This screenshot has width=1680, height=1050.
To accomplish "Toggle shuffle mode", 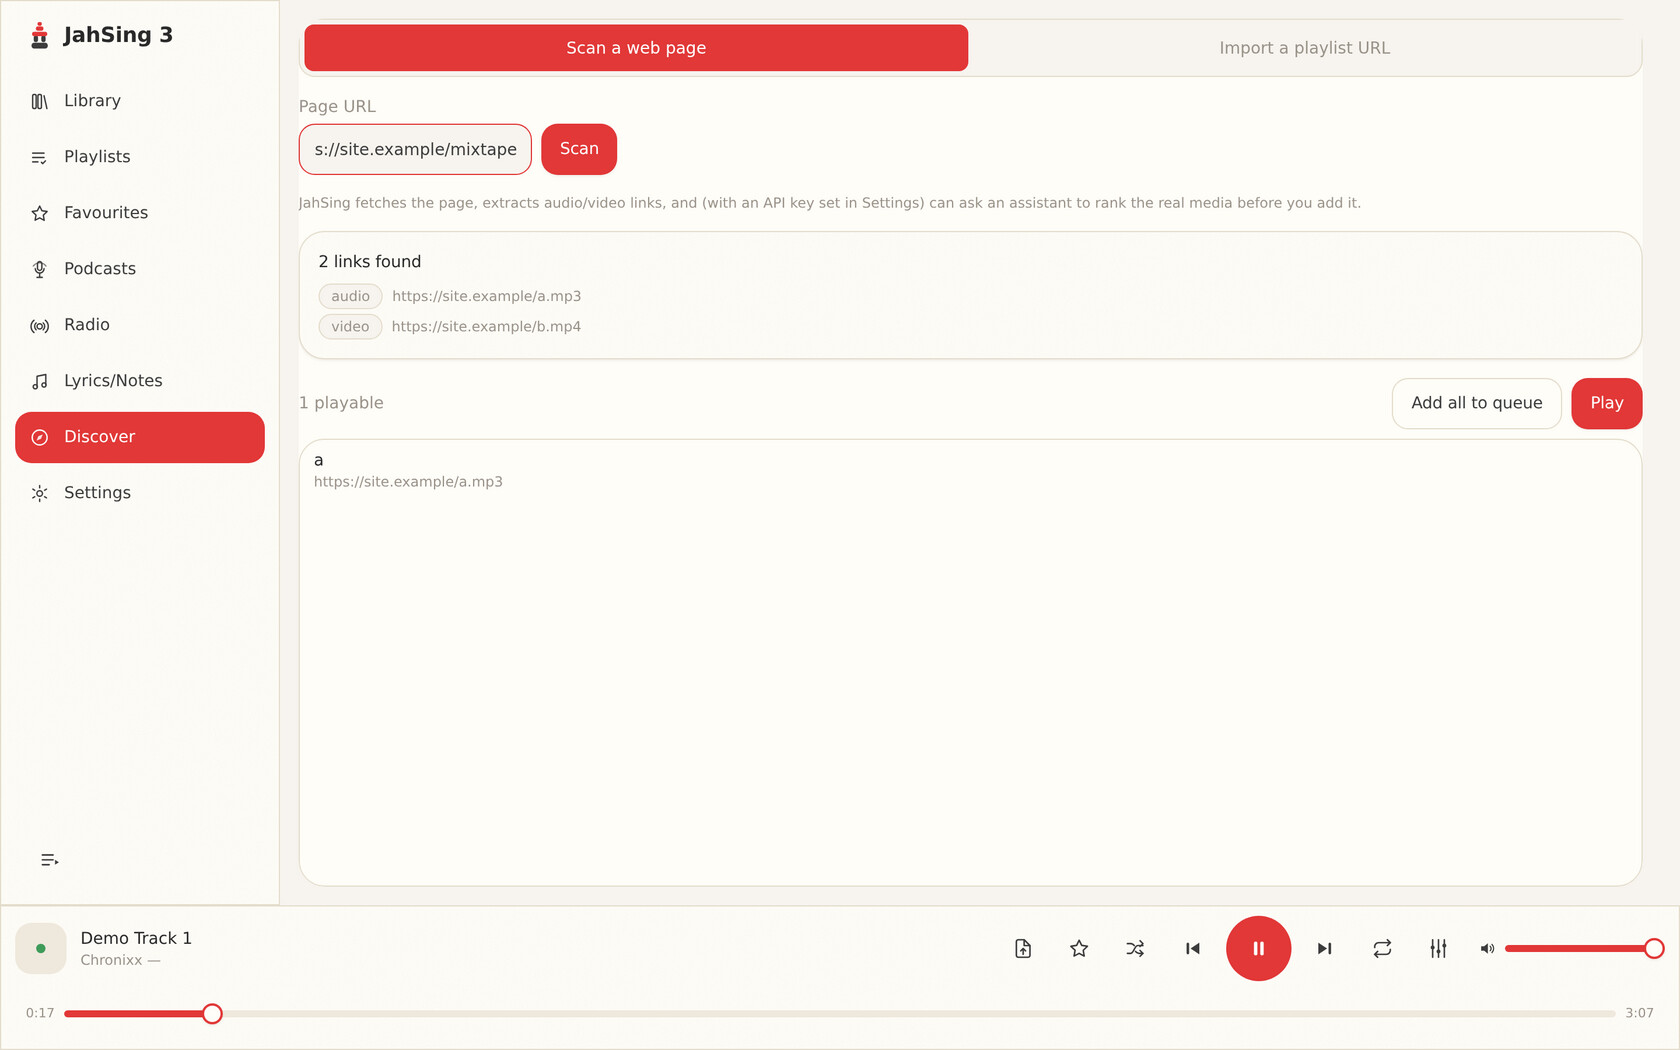I will tap(1135, 949).
